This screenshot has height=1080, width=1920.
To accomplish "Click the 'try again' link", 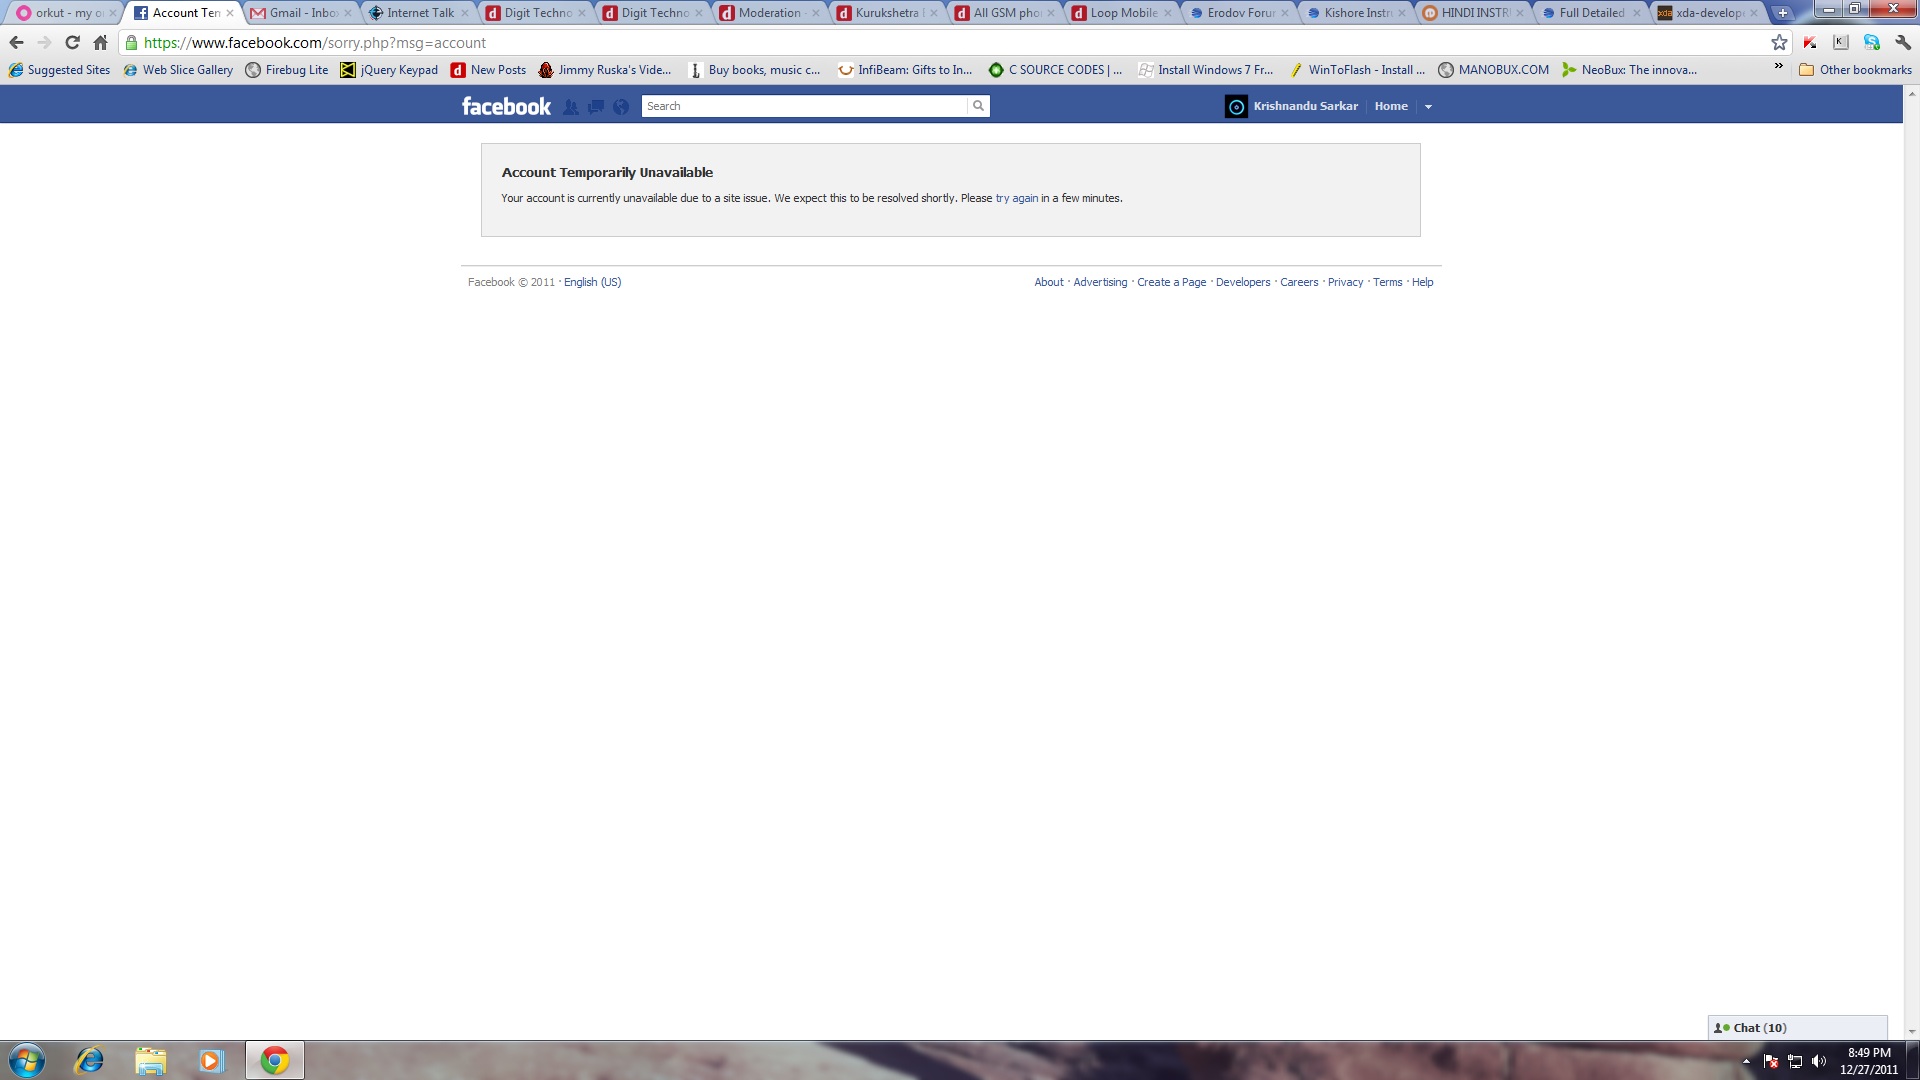I will pos(1016,198).
